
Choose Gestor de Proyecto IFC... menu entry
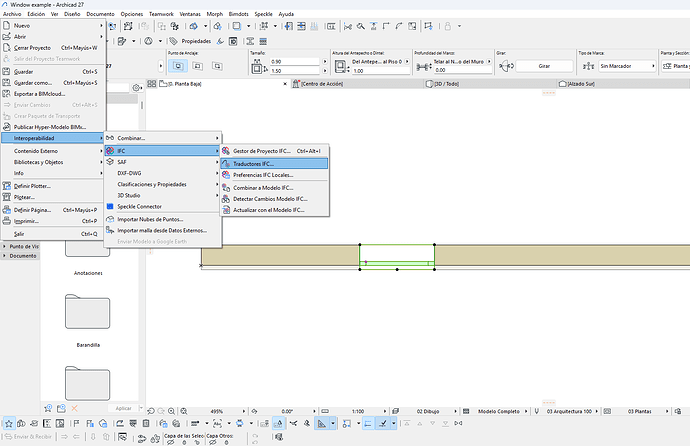pos(274,151)
